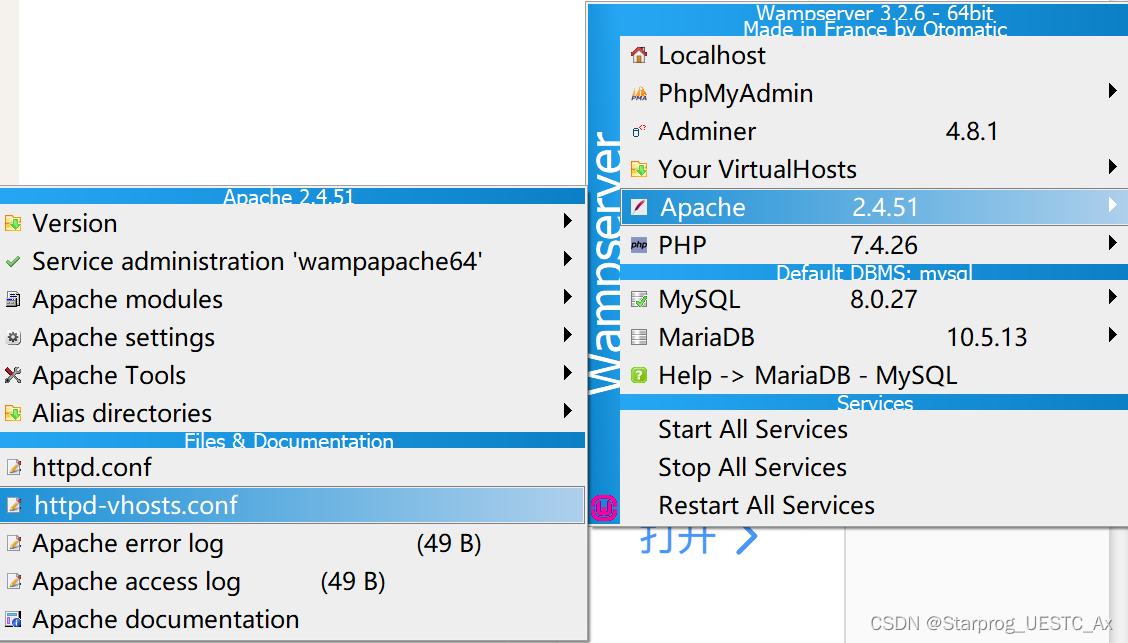
Task: Click the Apache error log icon
Action: click(x=13, y=544)
